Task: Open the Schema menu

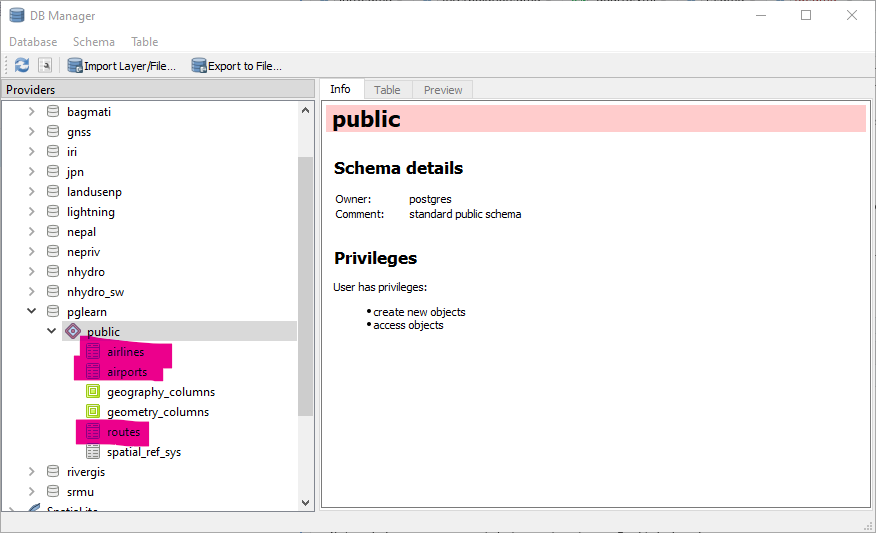Action: tap(93, 42)
